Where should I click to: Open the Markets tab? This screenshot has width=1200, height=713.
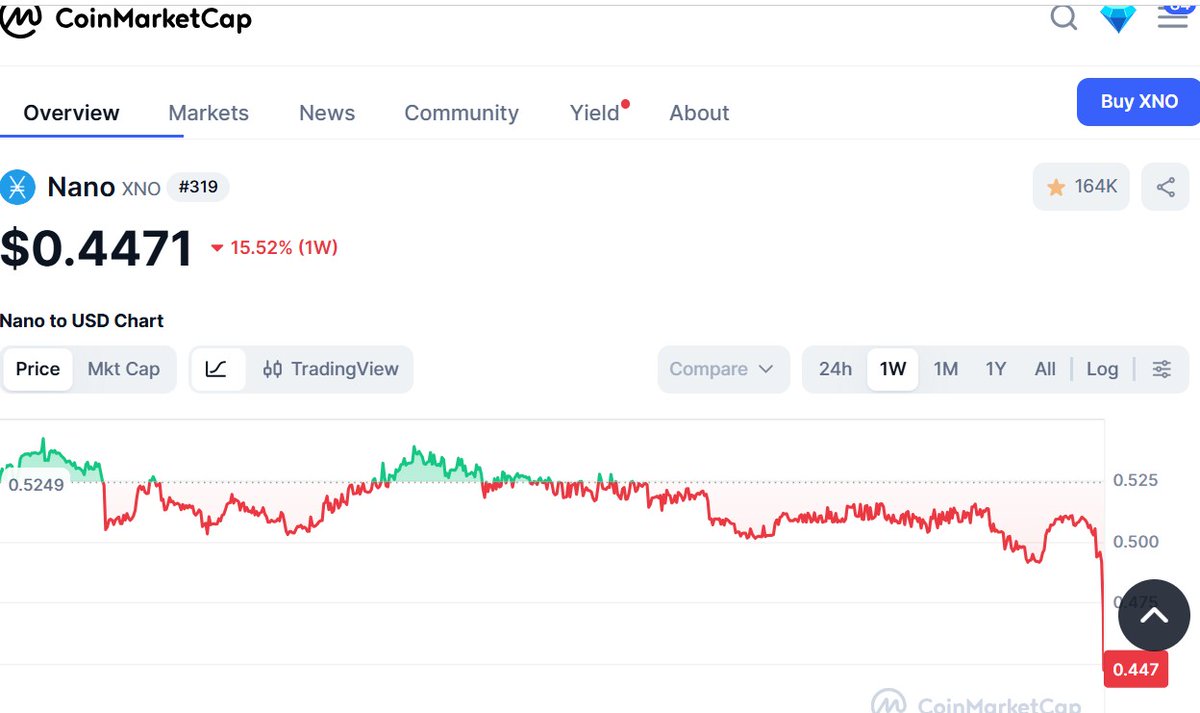pyautogui.click(x=208, y=113)
